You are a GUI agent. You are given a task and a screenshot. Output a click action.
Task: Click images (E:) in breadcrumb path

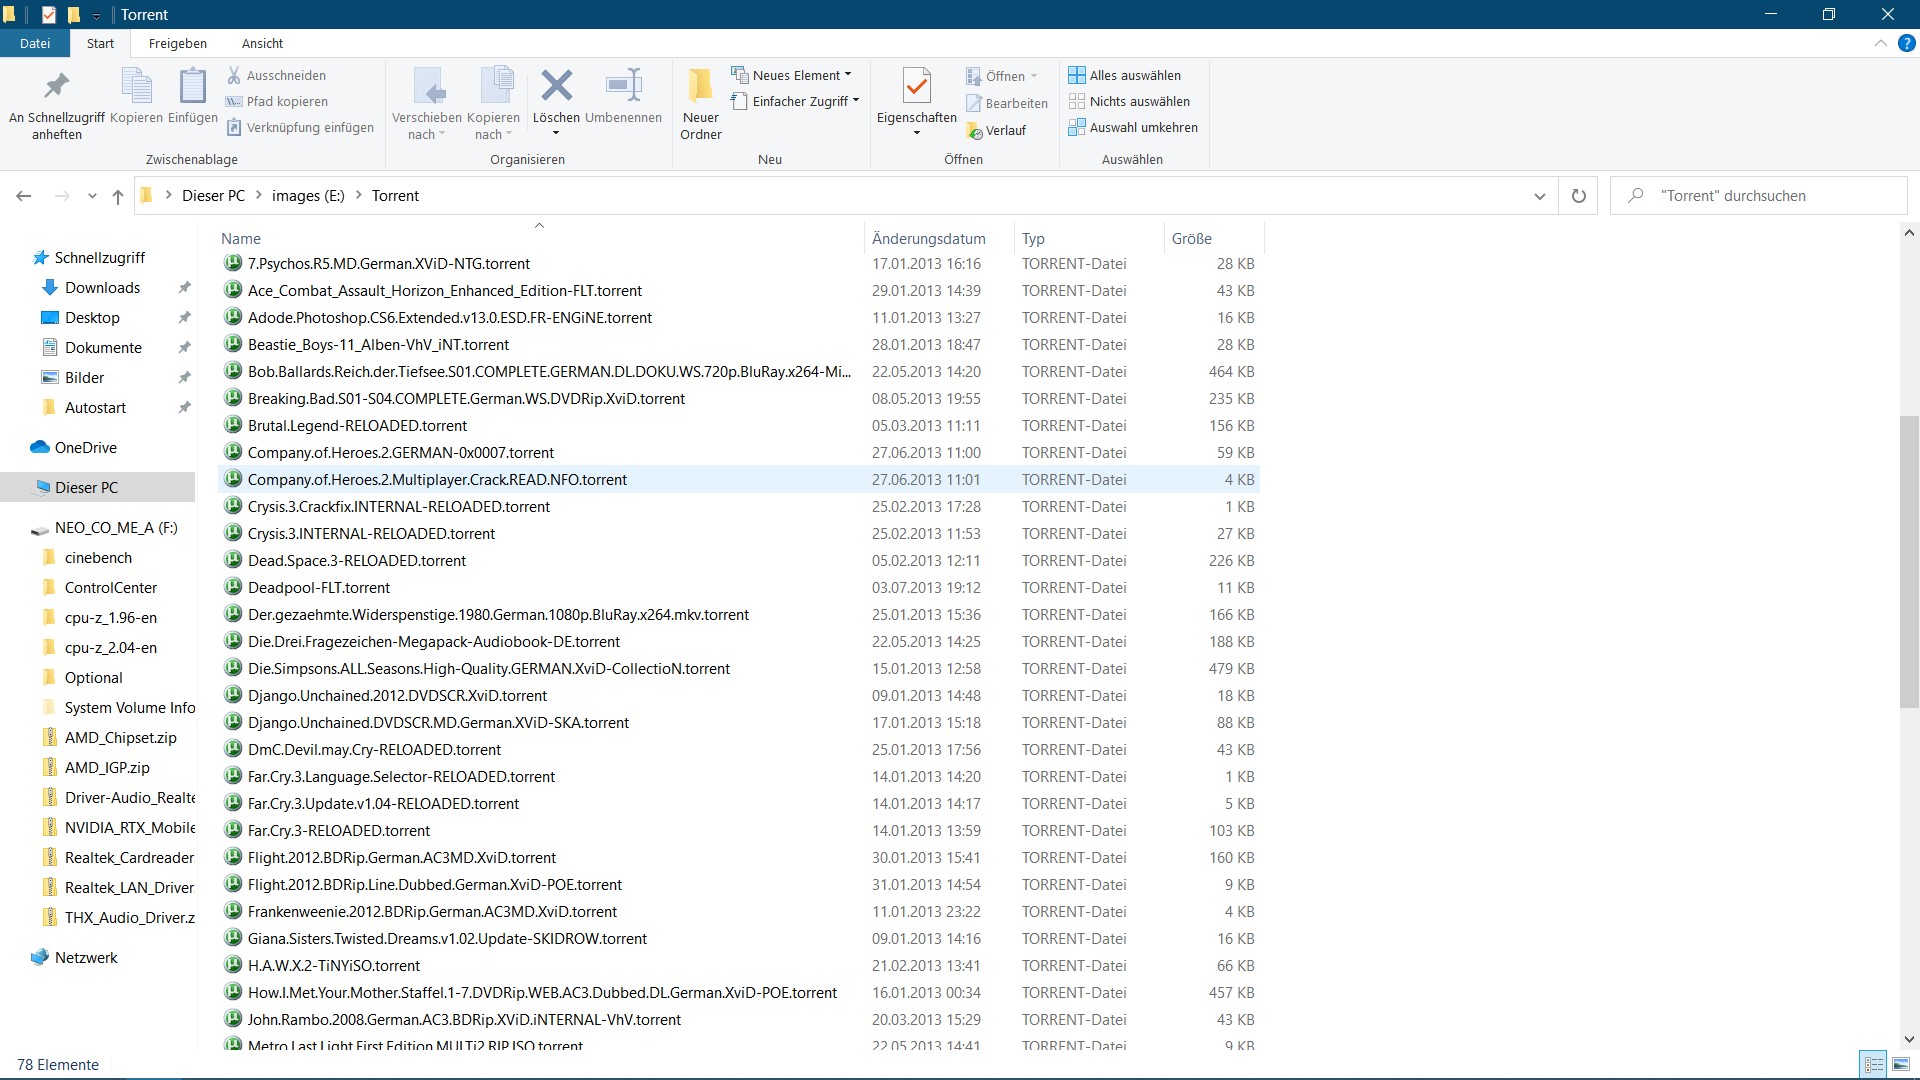click(307, 196)
